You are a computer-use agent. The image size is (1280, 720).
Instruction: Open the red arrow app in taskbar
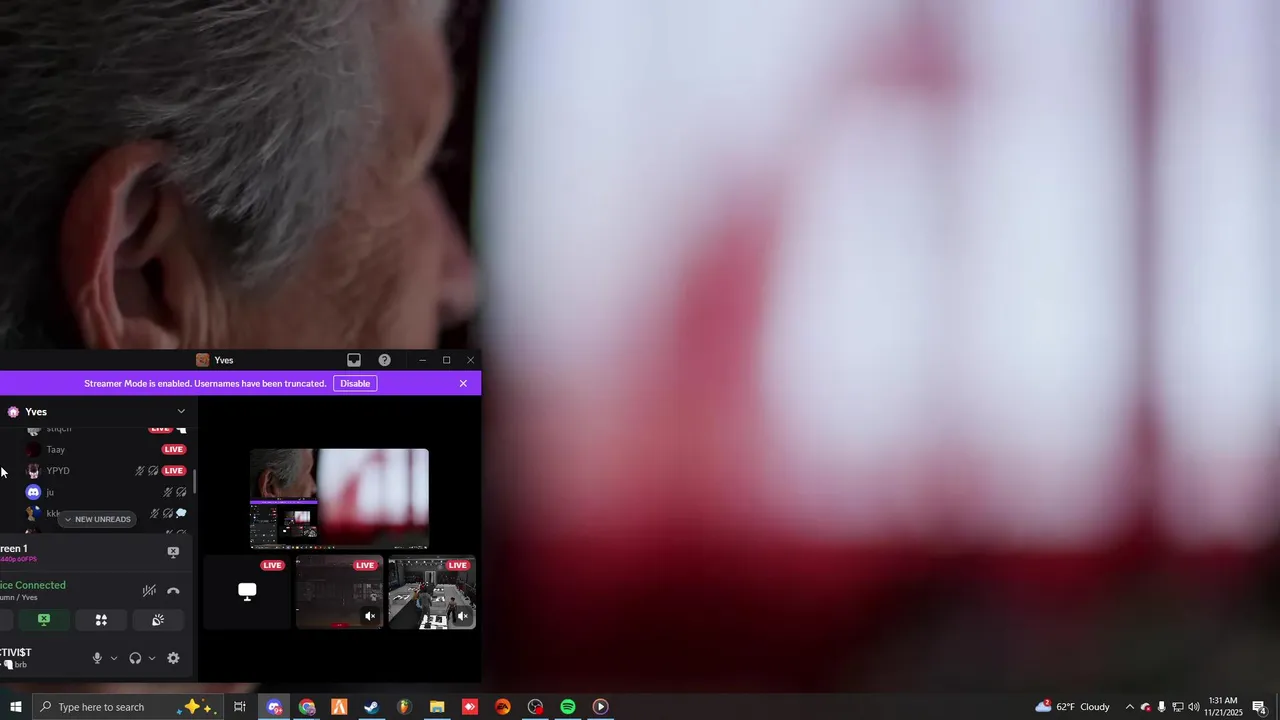click(x=470, y=707)
